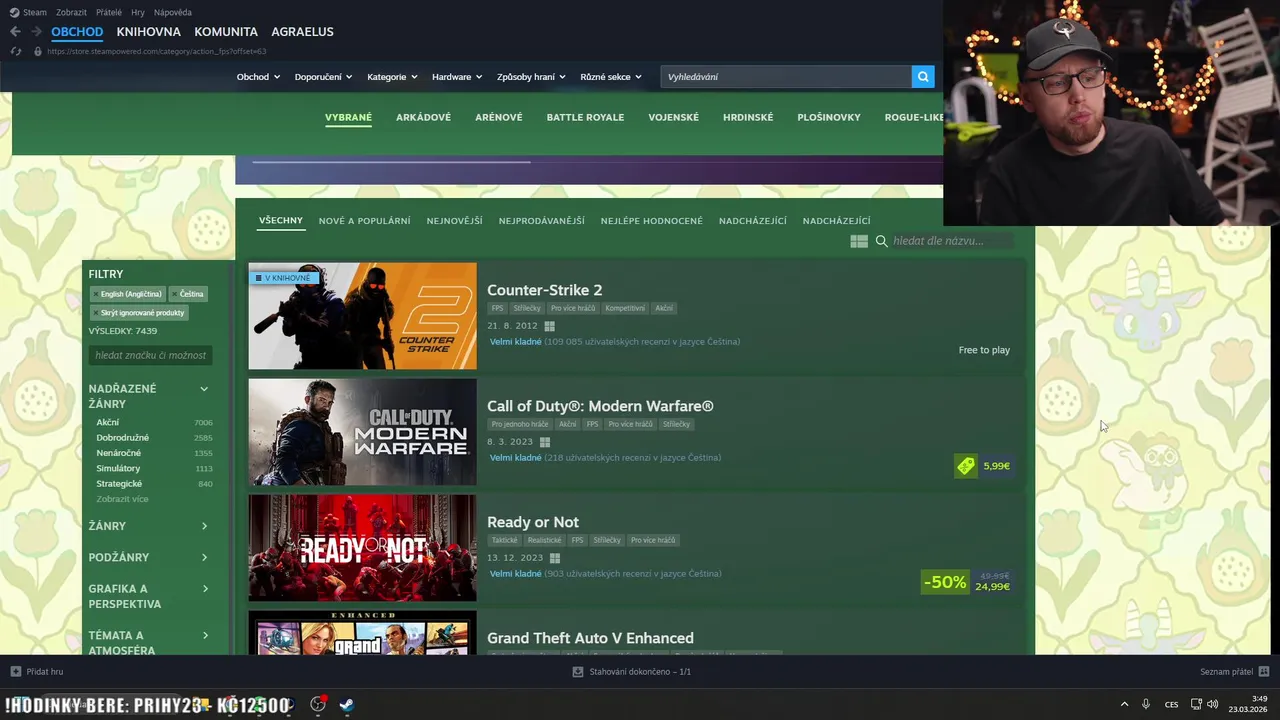Click the Windows platform icon for Ready or Not
This screenshot has height=720, width=1280.
(x=555, y=558)
